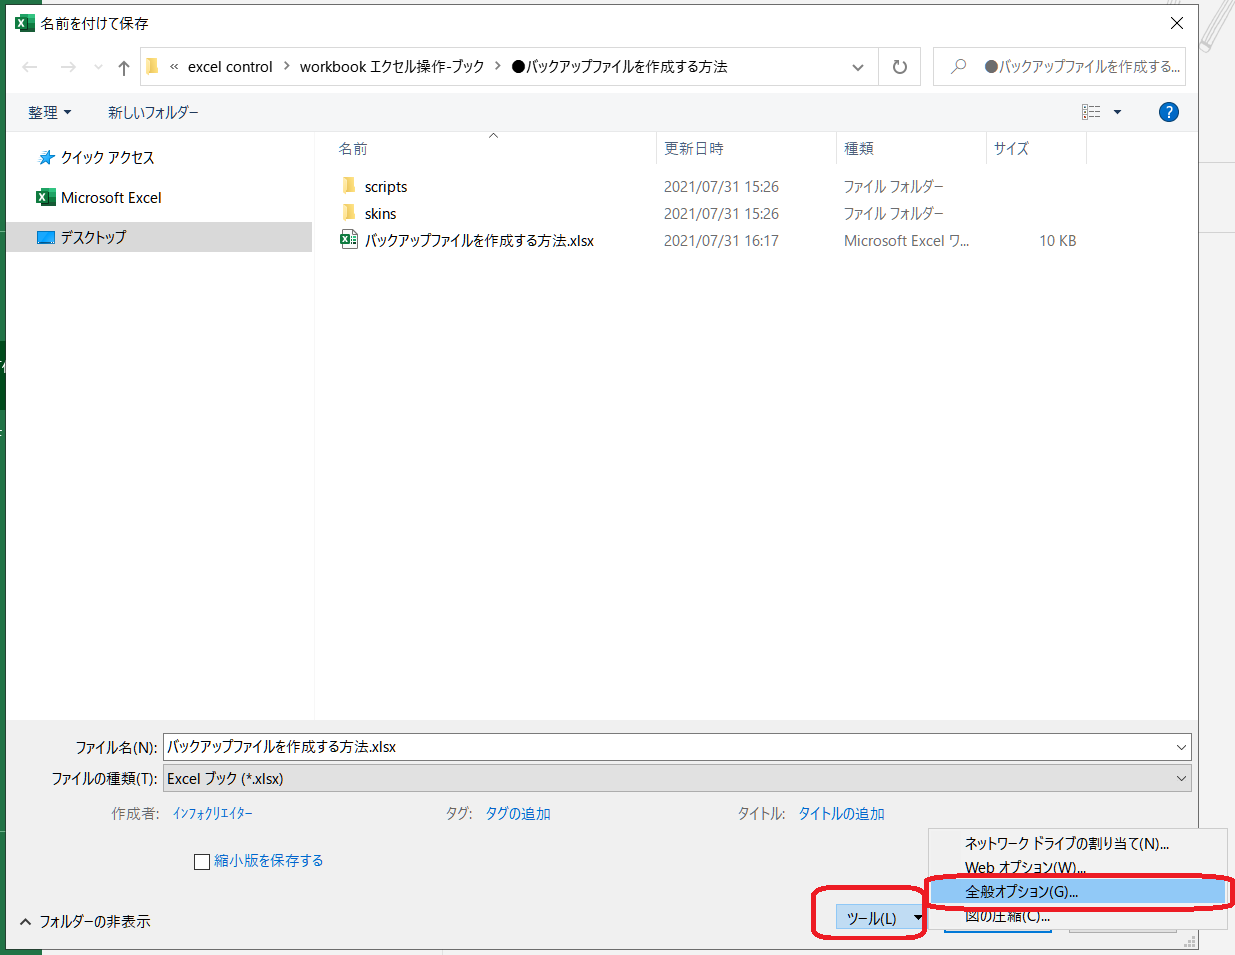Select ネットワーク ドライブの割り当て(N) menu item
1235x955 pixels.
tap(1066, 843)
